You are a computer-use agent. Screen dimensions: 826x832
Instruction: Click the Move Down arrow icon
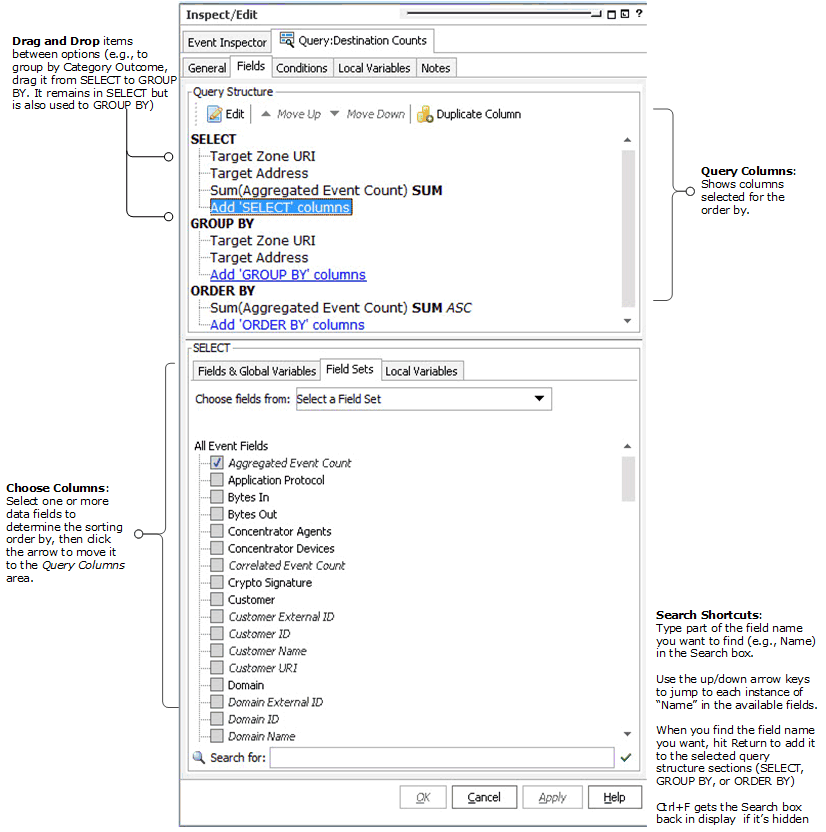pos(335,114)
